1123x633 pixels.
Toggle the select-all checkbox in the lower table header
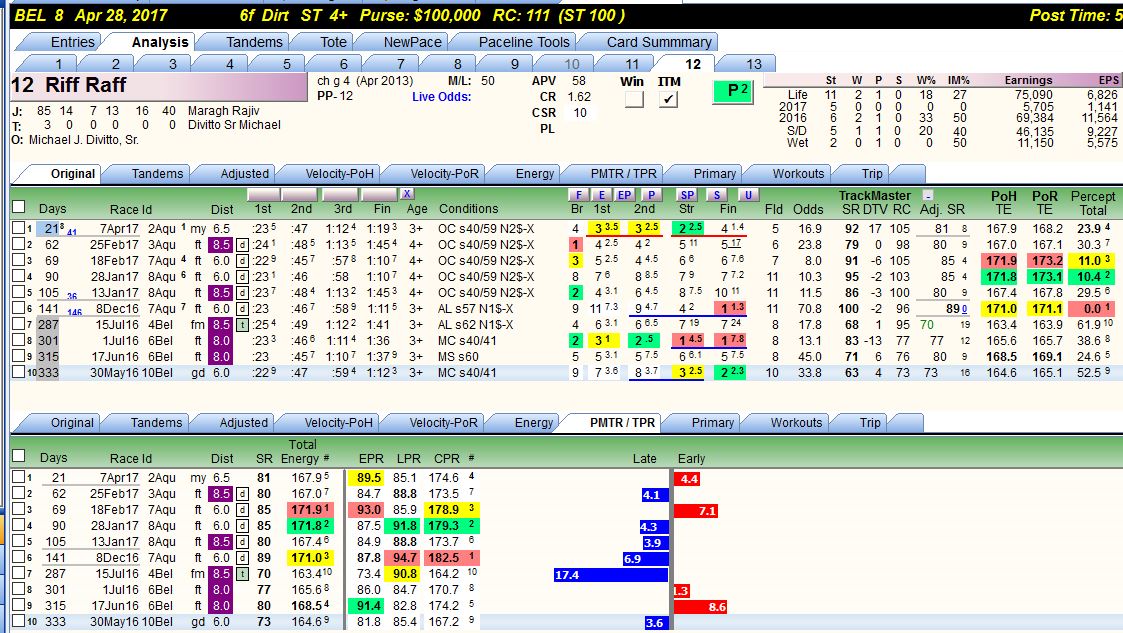pyautogui.click(x=19, y=456)
